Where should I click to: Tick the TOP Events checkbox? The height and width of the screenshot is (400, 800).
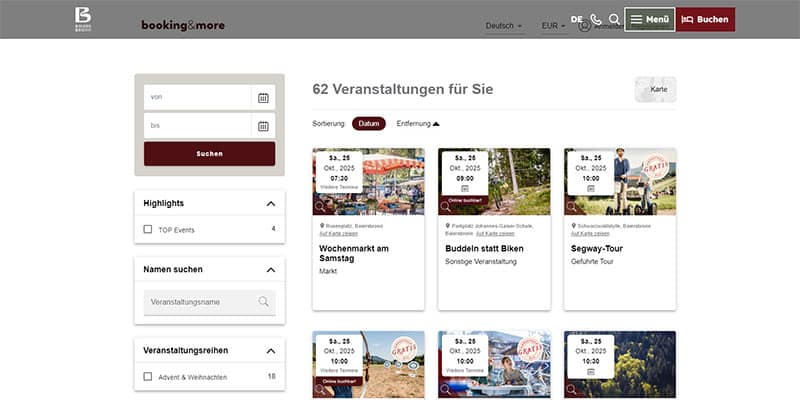click(x=148, y=229)
